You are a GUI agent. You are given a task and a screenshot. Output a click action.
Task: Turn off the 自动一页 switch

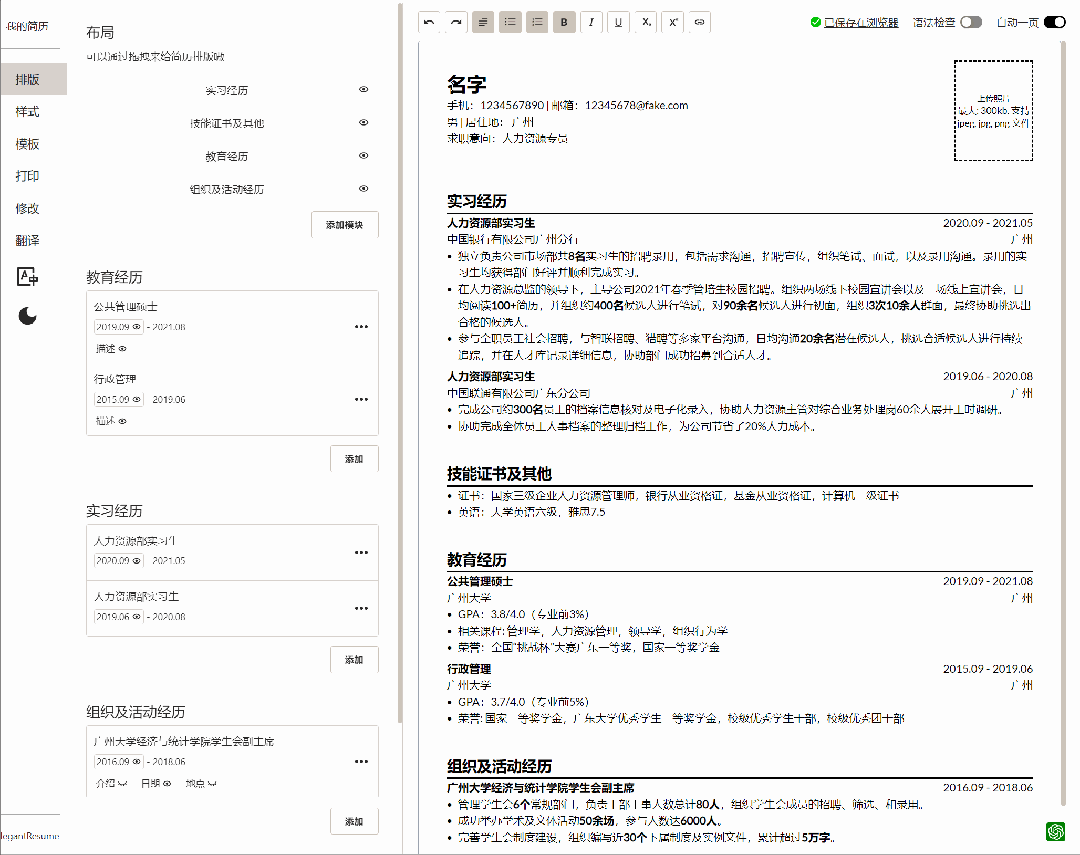(1054, 22)
